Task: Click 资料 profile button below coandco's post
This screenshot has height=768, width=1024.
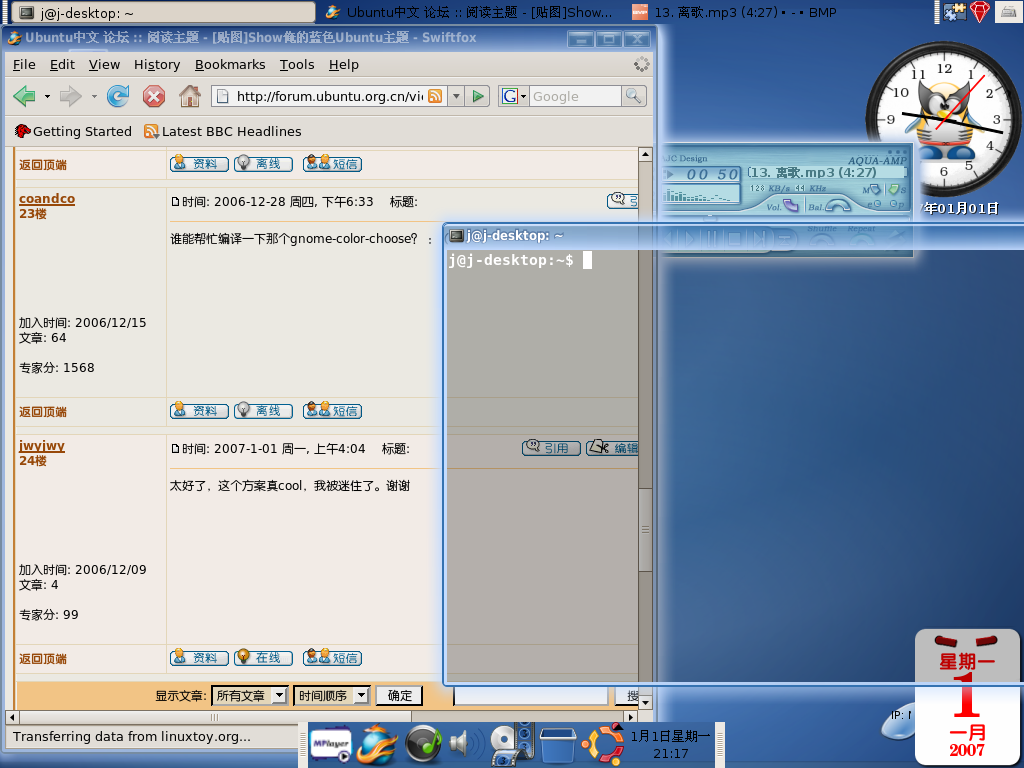Action: click(199, 411)
